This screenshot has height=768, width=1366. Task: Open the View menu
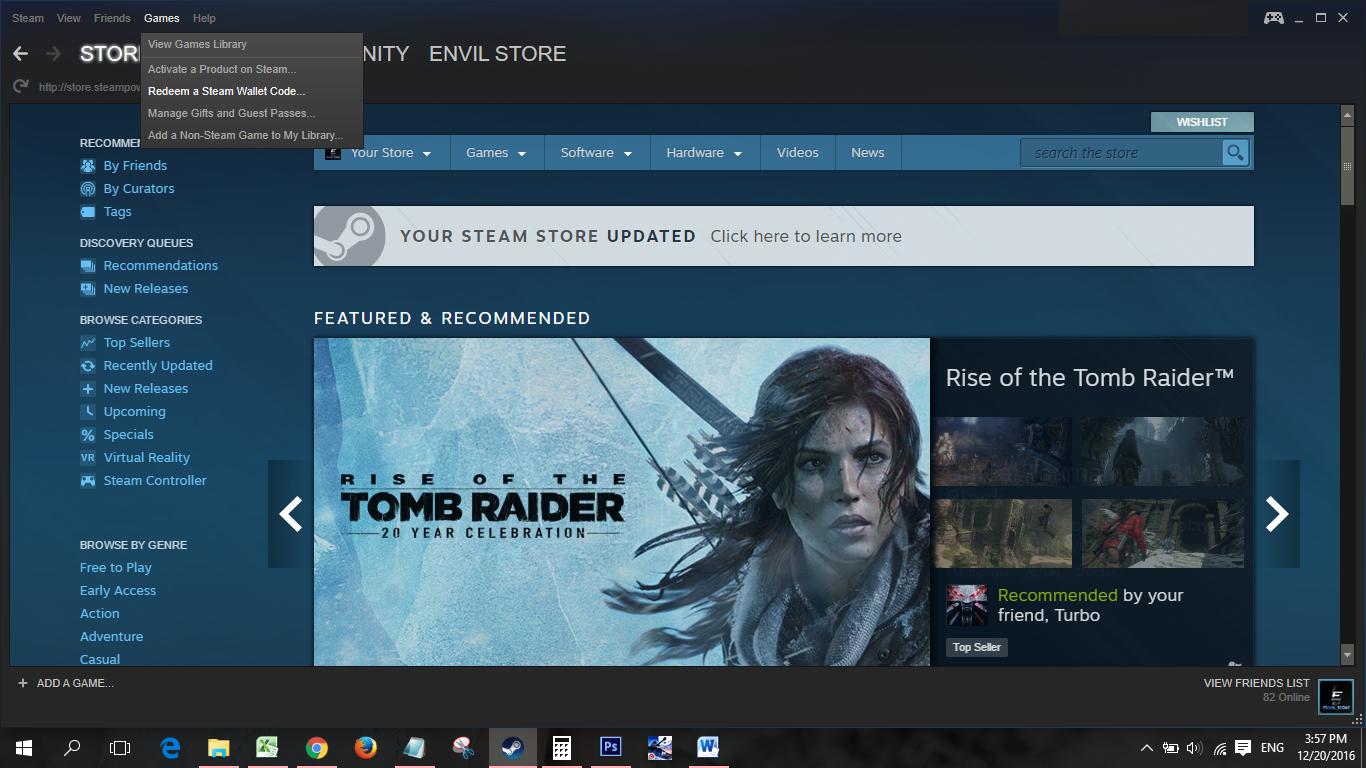tap(69, 18)
